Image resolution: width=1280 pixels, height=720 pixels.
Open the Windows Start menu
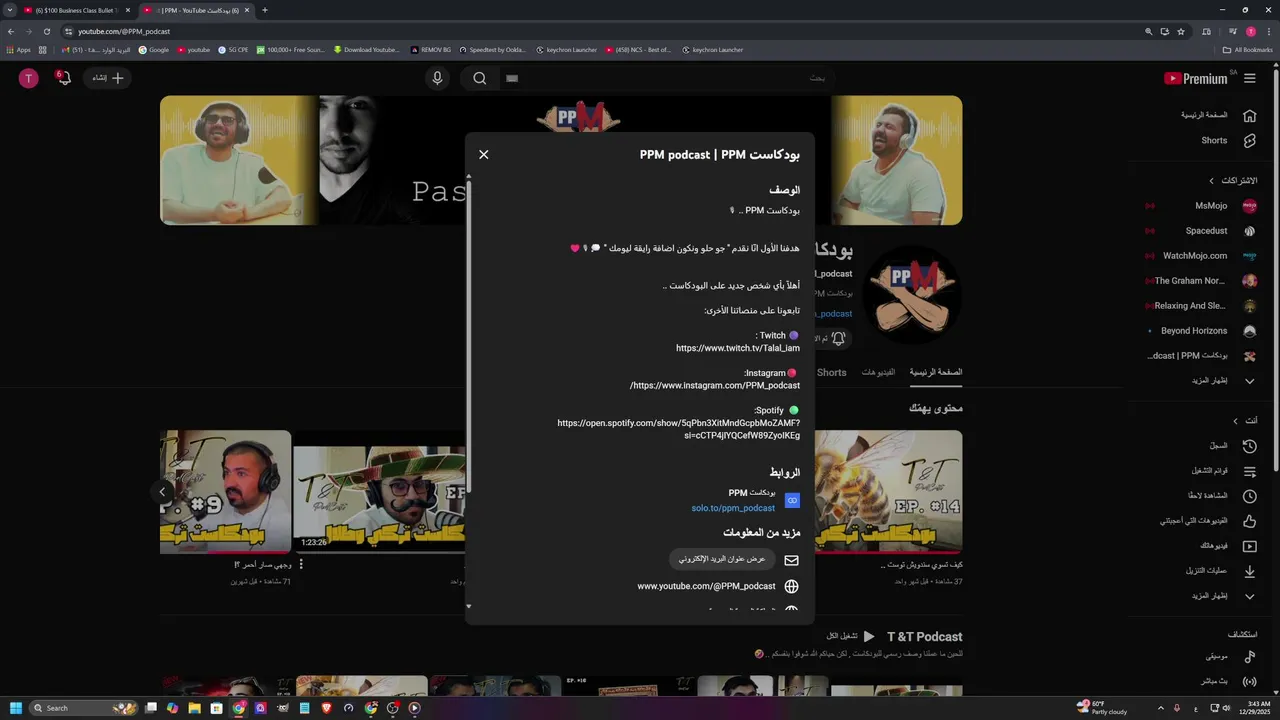pyautogui.click(x=16, y=708)
